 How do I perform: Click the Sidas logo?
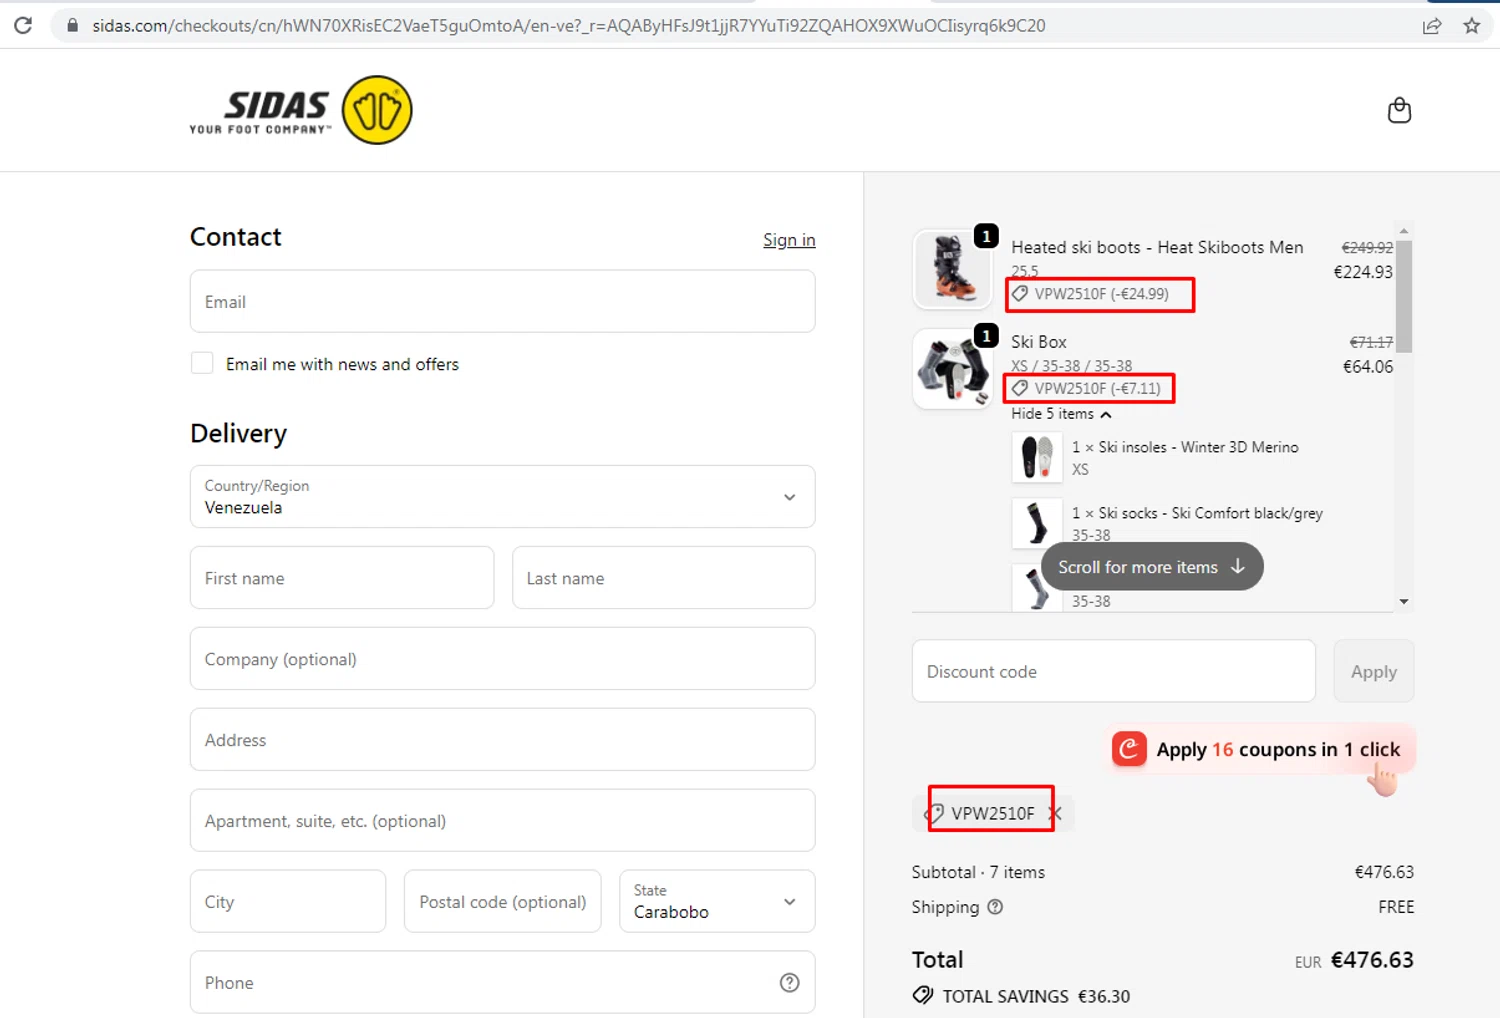[x=301, y=110]
